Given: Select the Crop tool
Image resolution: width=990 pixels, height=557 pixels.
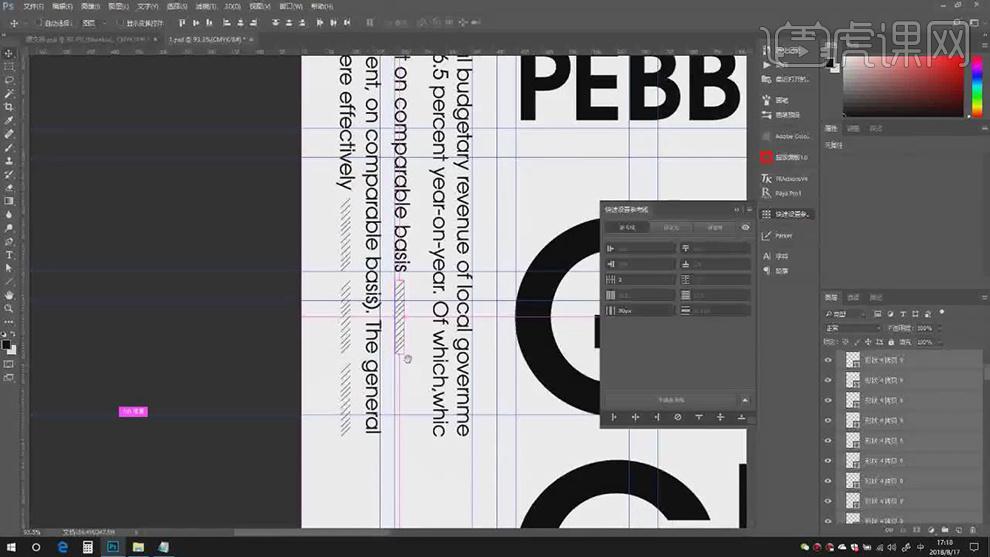Looking at the screenshot, I should (9, 107).
